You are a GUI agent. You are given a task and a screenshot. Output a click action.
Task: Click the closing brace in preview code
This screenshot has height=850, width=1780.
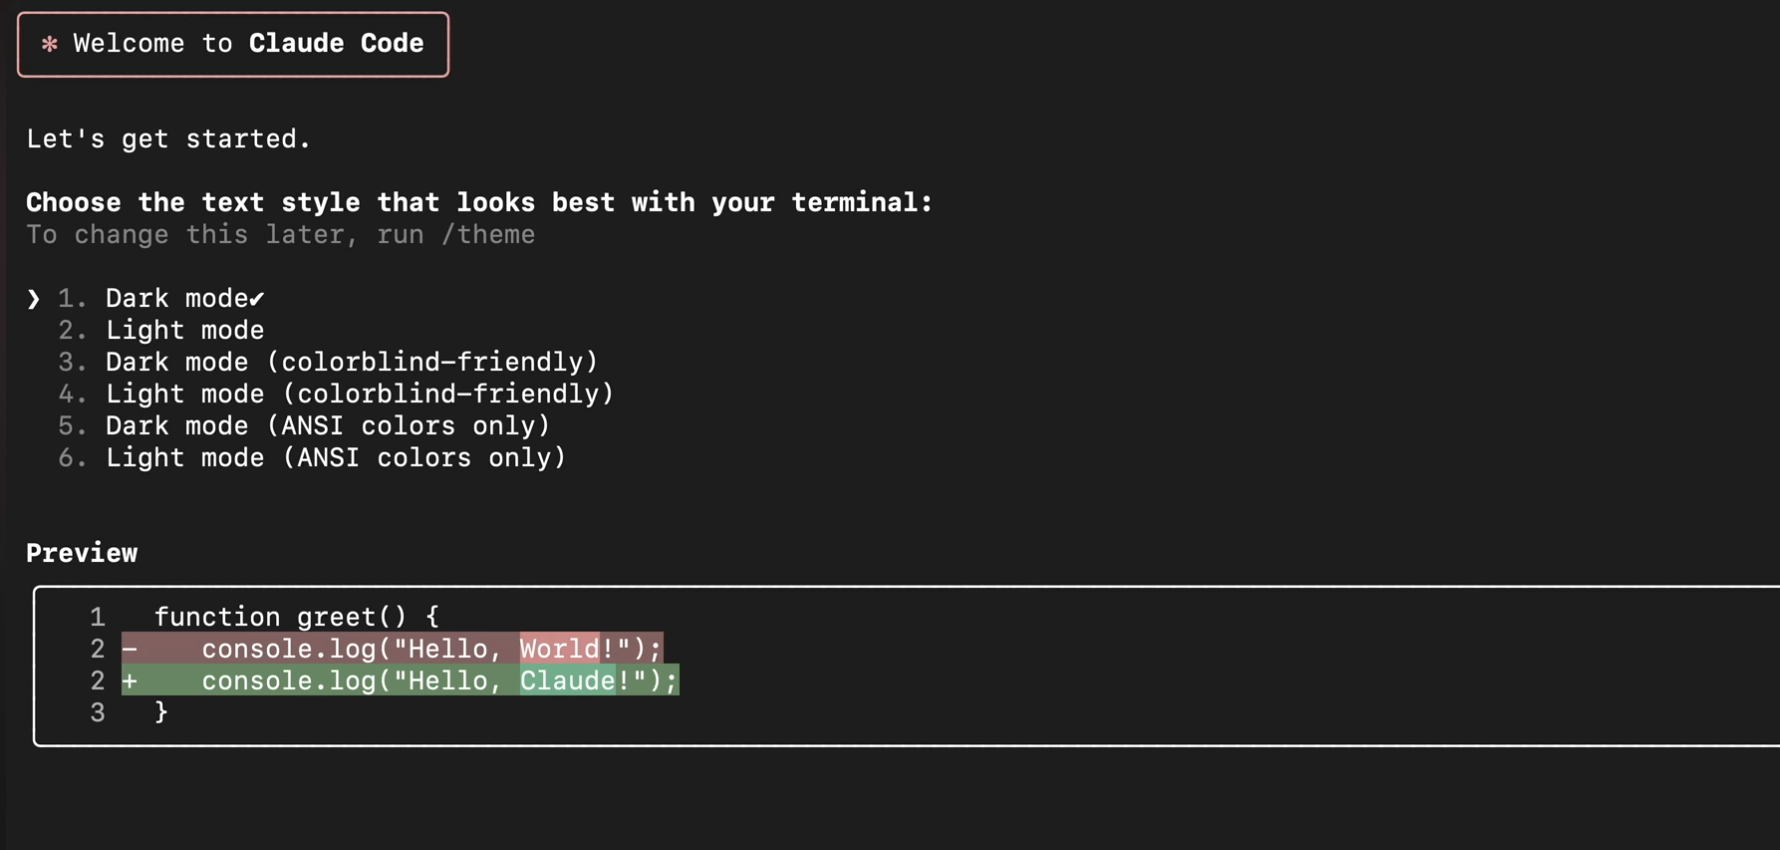pos(161,713)
